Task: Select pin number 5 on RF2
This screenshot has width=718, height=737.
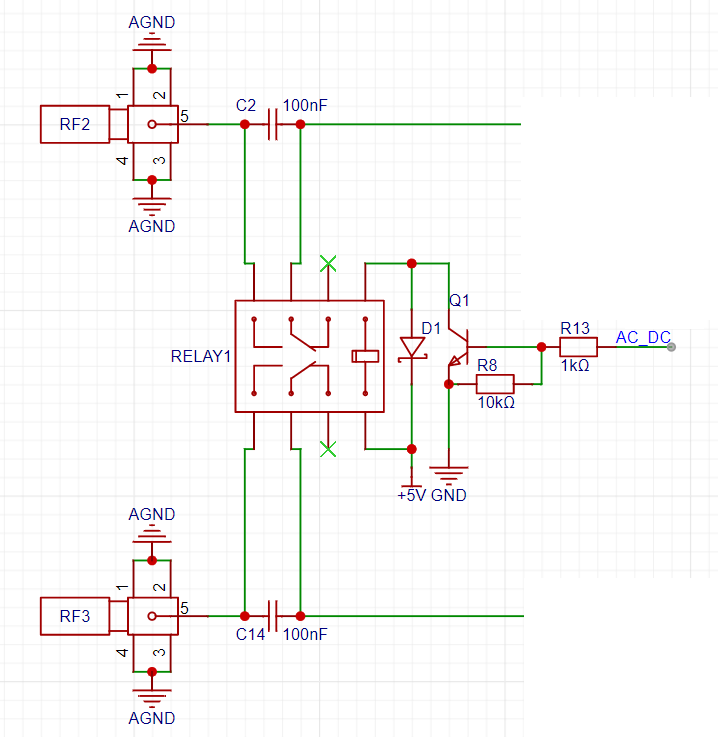Action: 185,116
